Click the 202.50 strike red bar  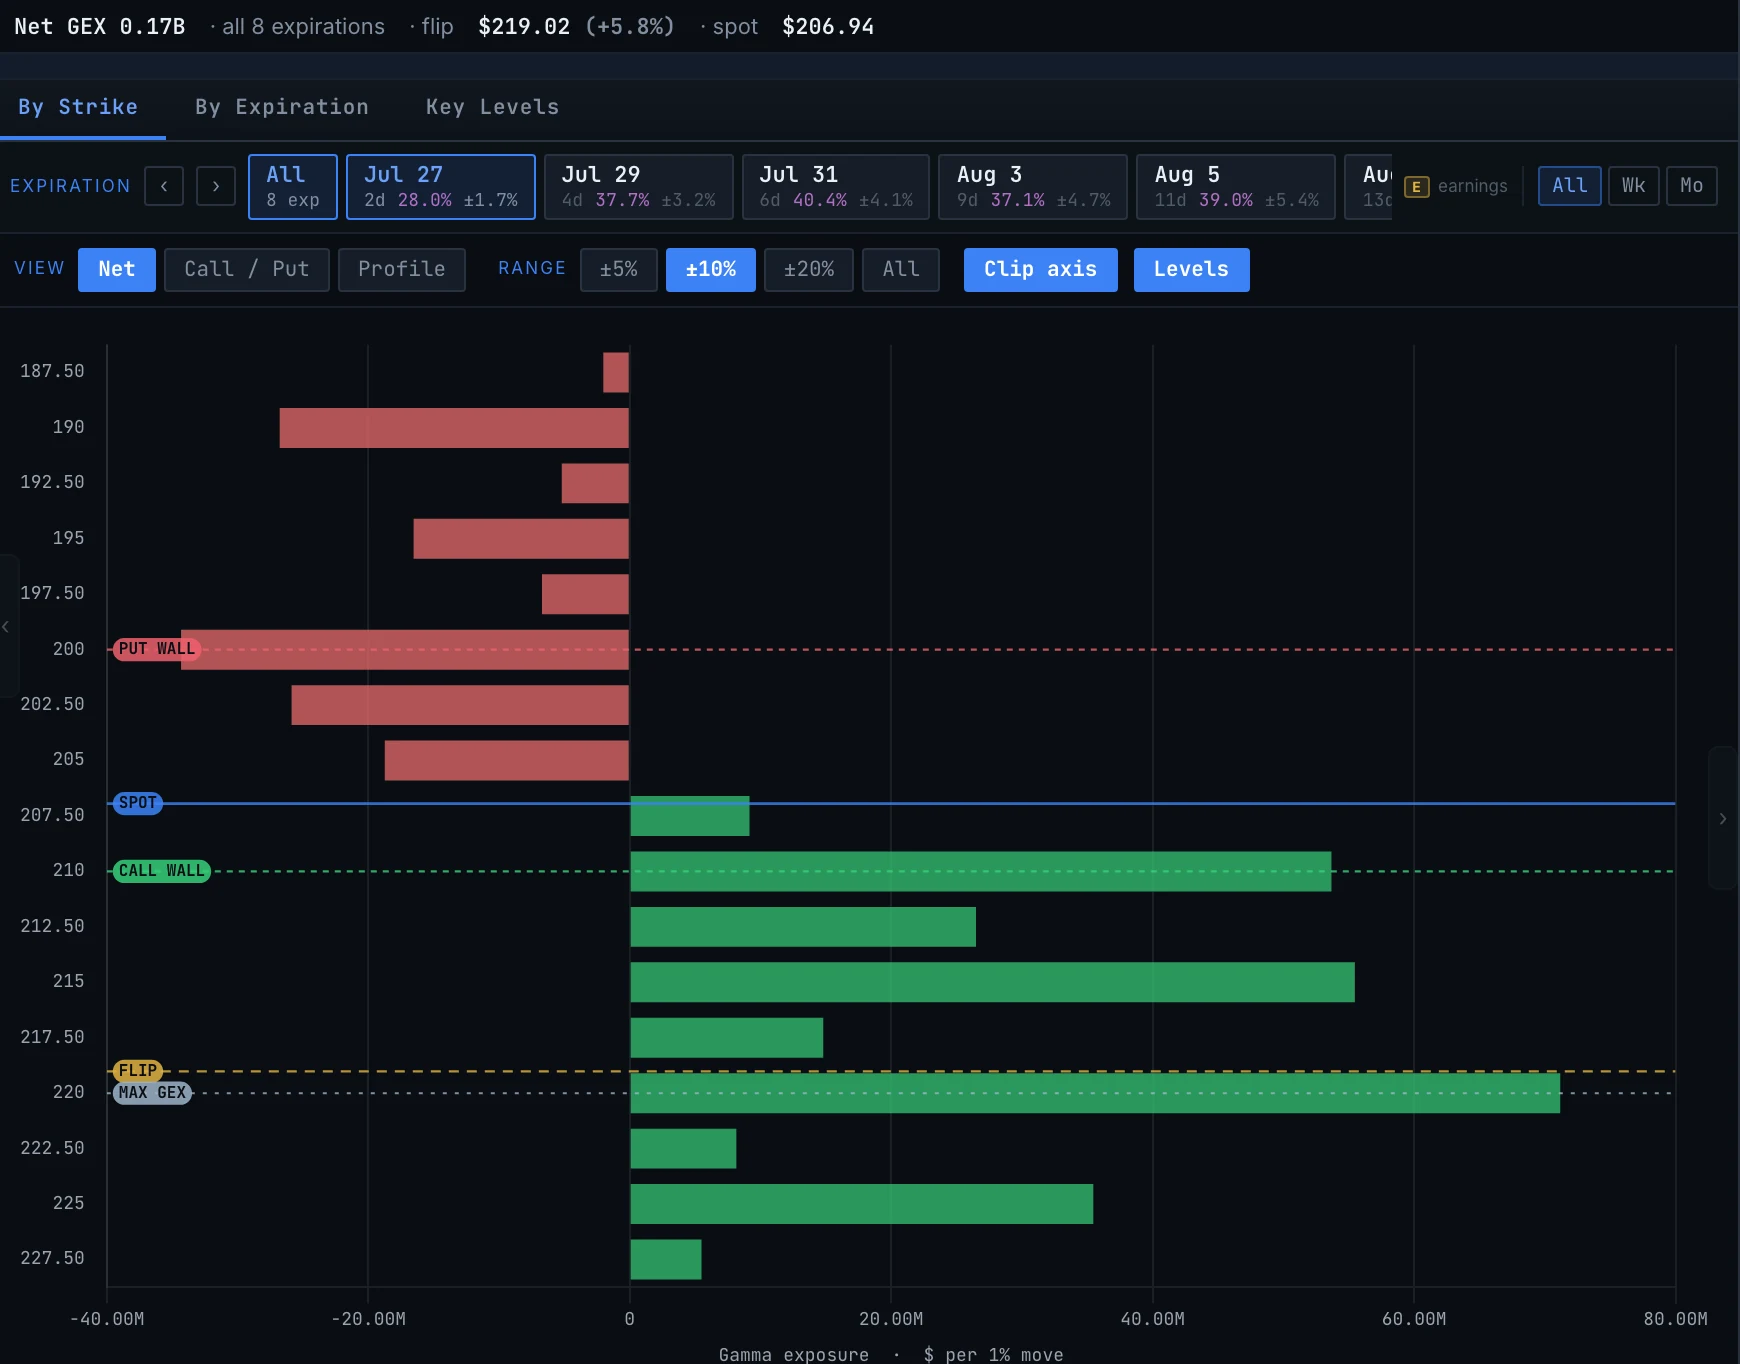tap(460, 705)
